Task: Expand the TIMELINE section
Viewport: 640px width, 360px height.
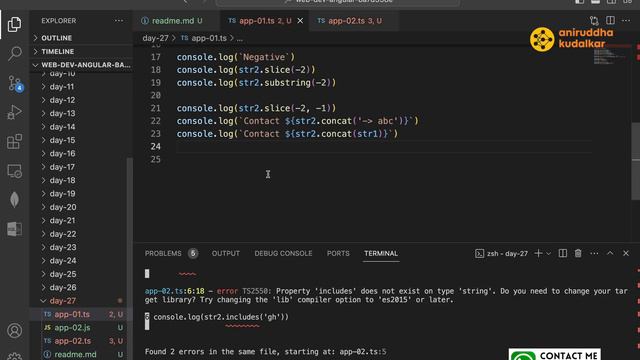Action: [81, 51]
